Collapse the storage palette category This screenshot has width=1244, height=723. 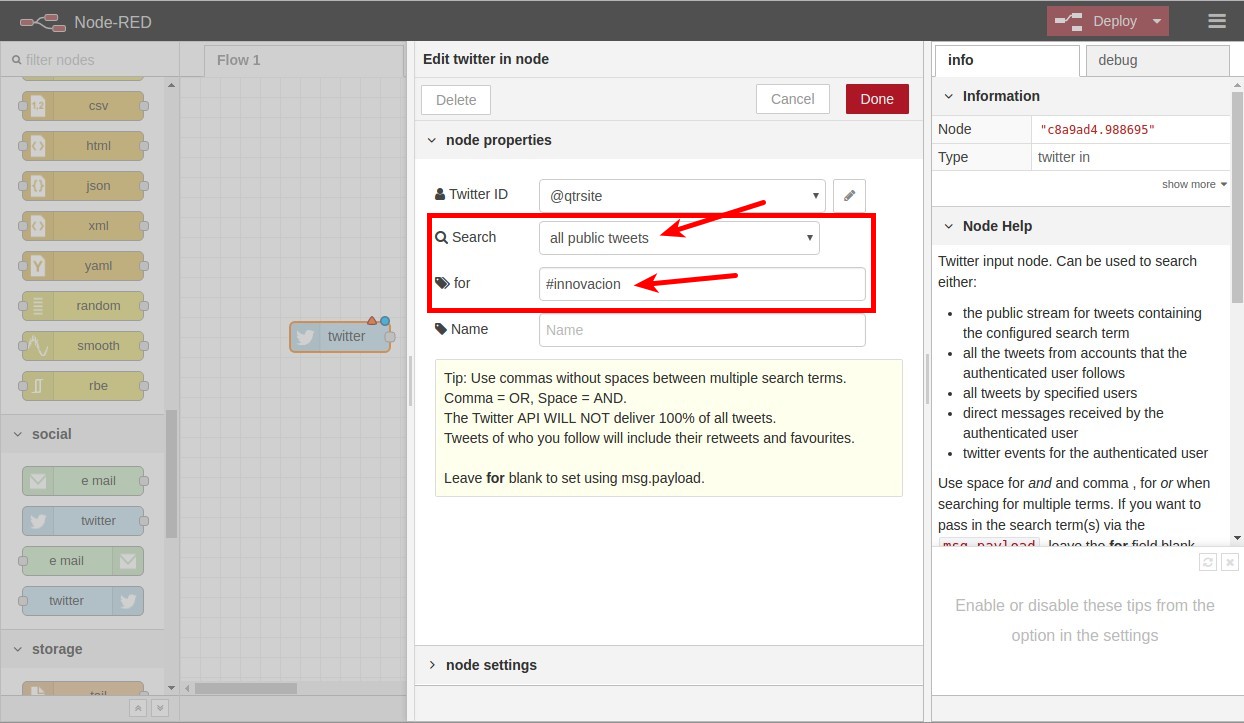pos(82,649)
